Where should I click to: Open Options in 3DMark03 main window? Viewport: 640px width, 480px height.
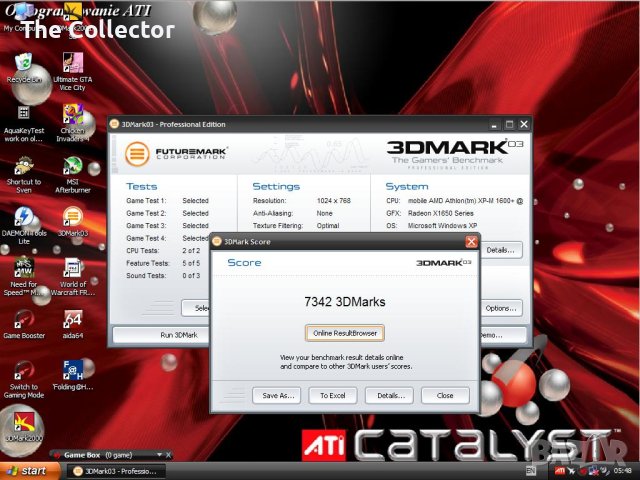click(x=501, y=309)
